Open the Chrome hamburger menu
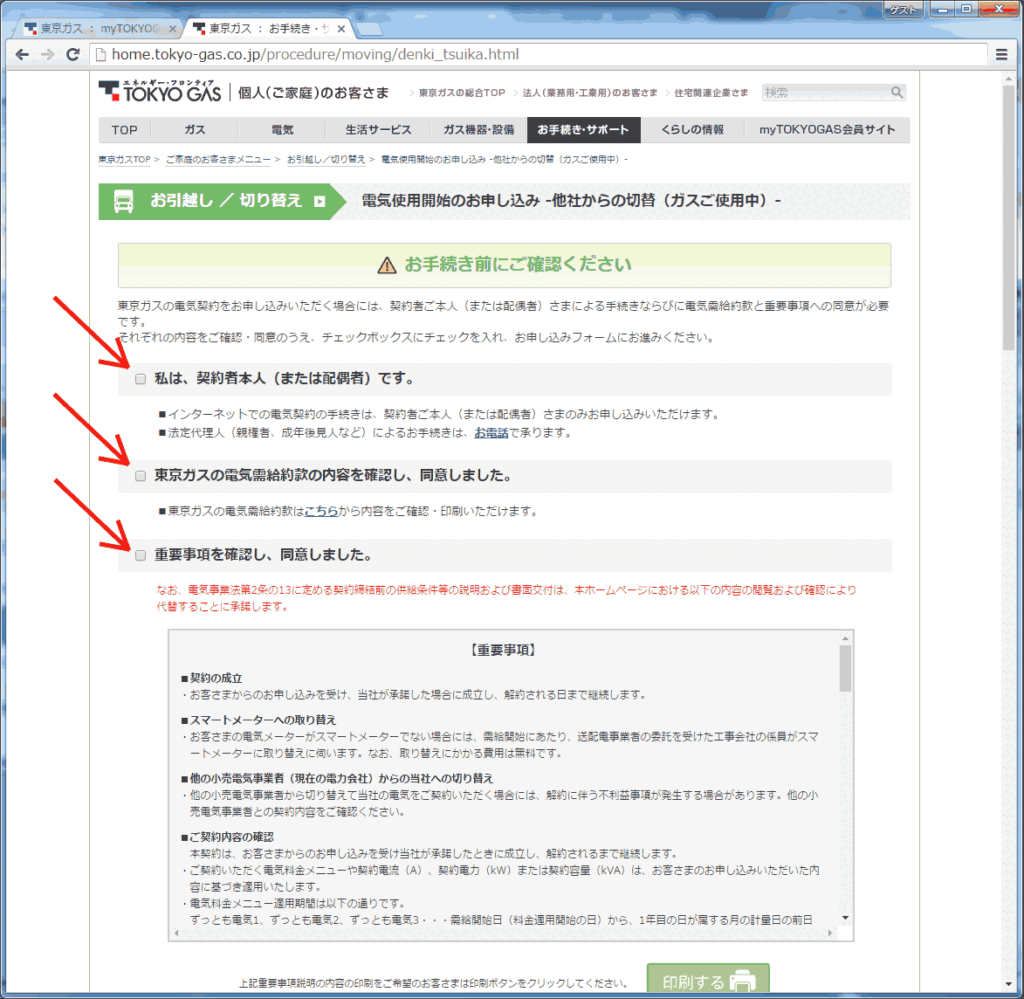 (x=1001, y=55)
